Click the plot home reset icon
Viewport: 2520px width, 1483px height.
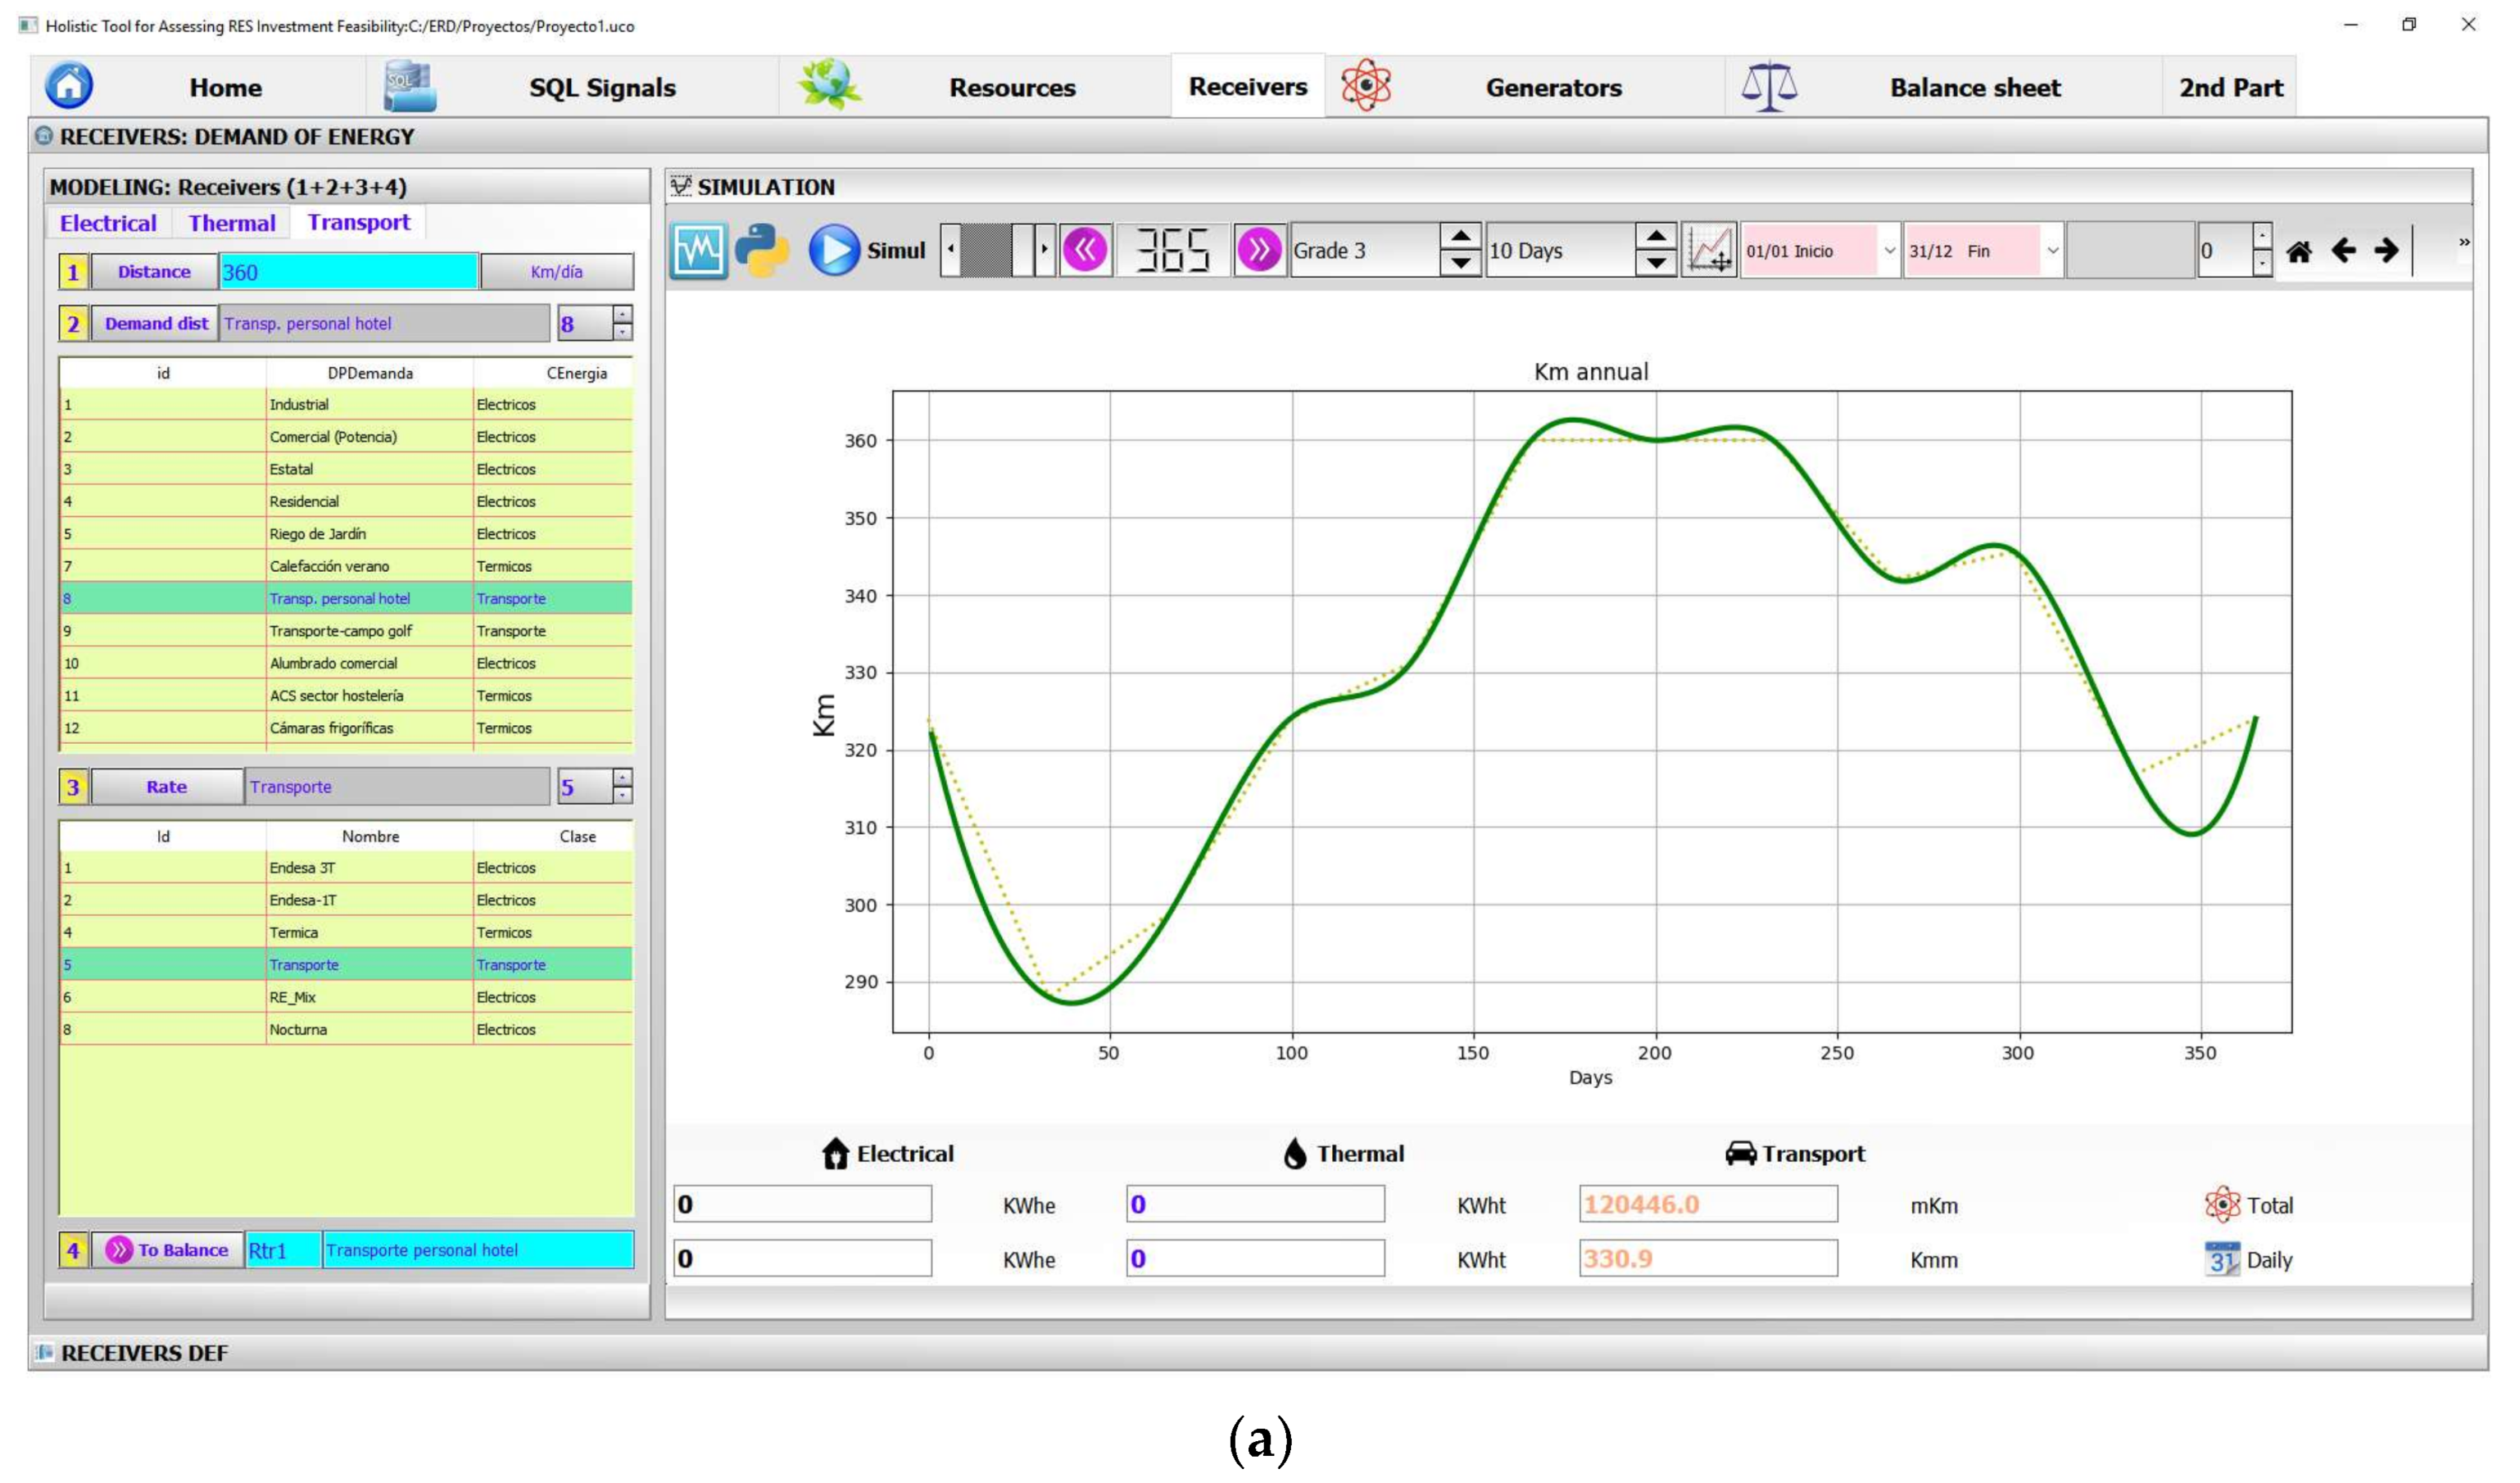pyautogui.click(x=2298, y=251)
